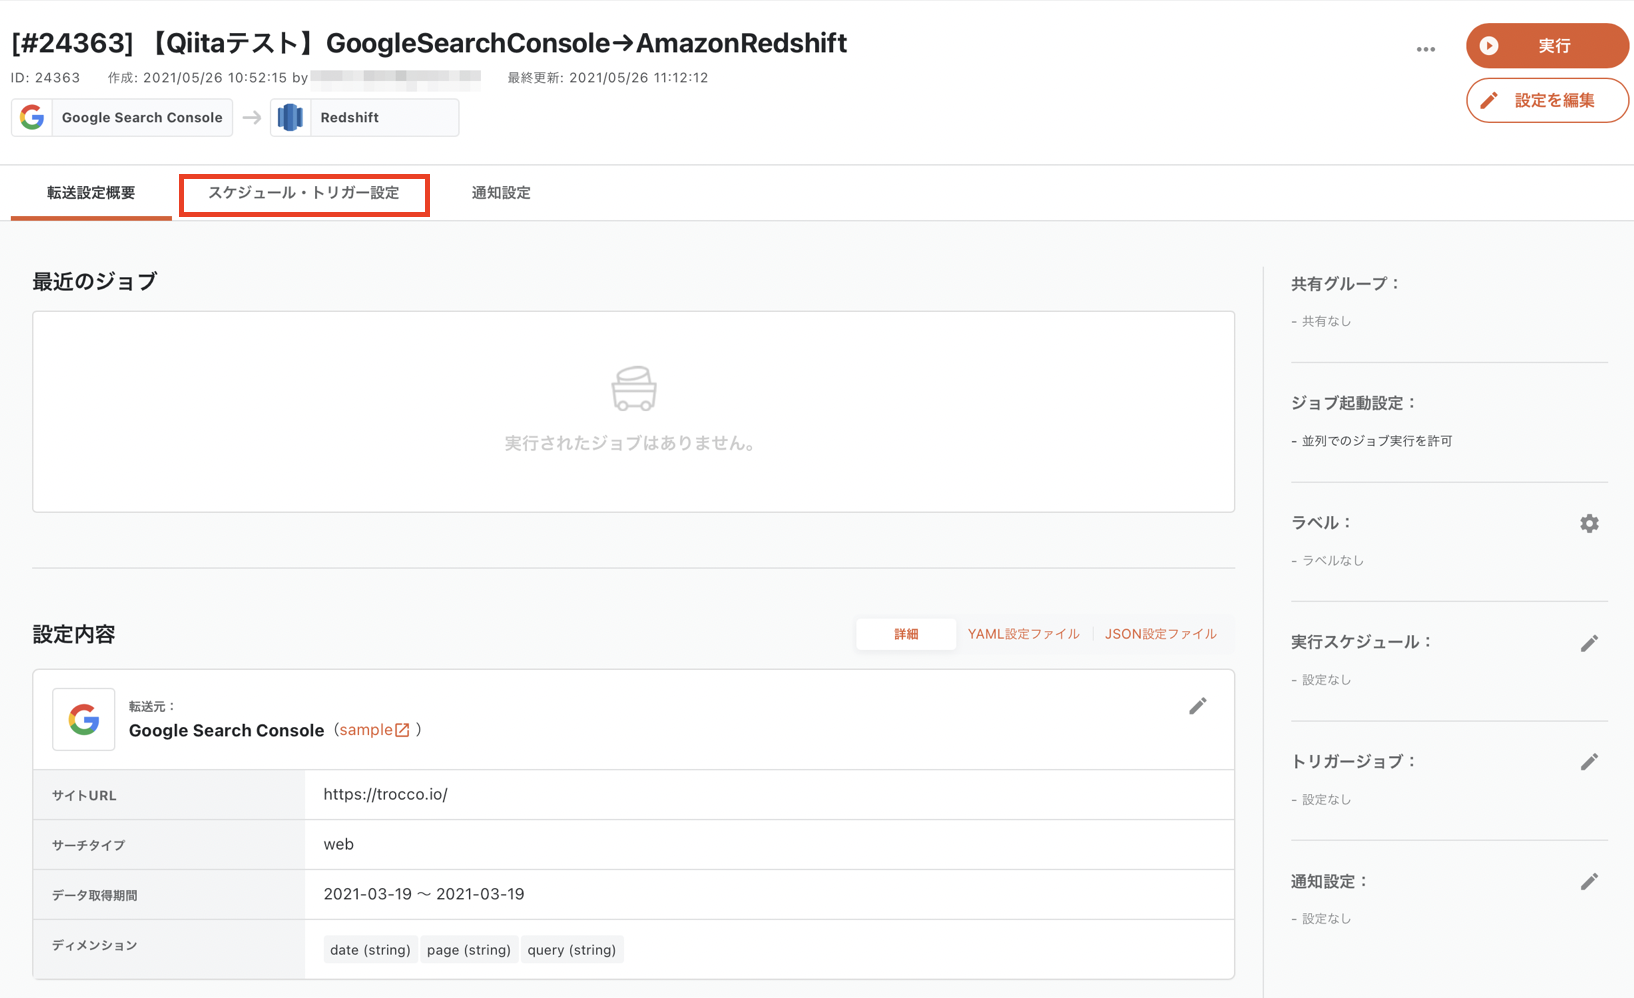The height and width of the screenshot is (998, 1634).
Task: Click the ID: 24363 text
Action: point(45,77)
